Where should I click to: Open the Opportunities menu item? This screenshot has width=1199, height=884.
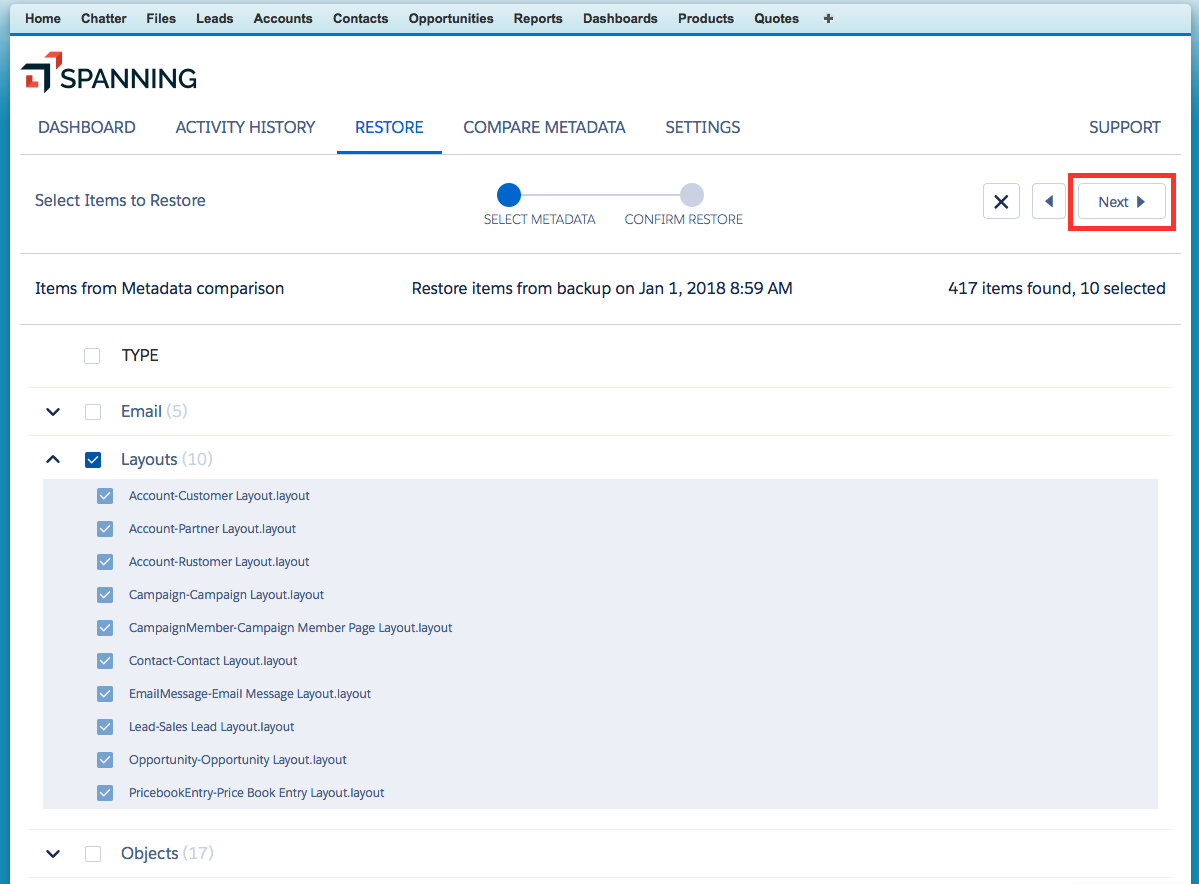450,18
